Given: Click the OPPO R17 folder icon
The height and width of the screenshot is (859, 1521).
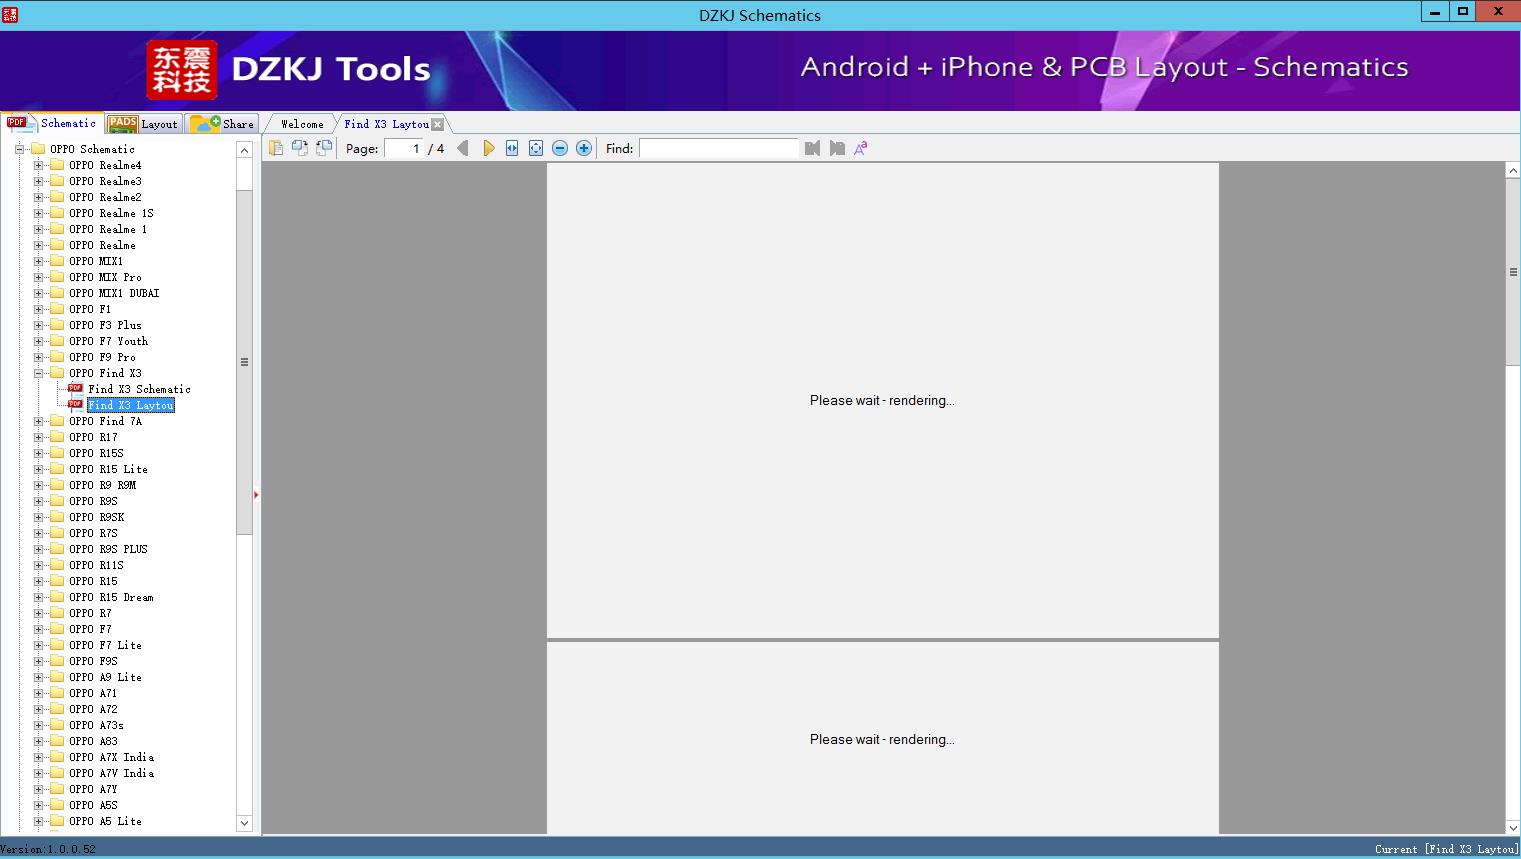Looking at the screenshot, I should 57,437.
